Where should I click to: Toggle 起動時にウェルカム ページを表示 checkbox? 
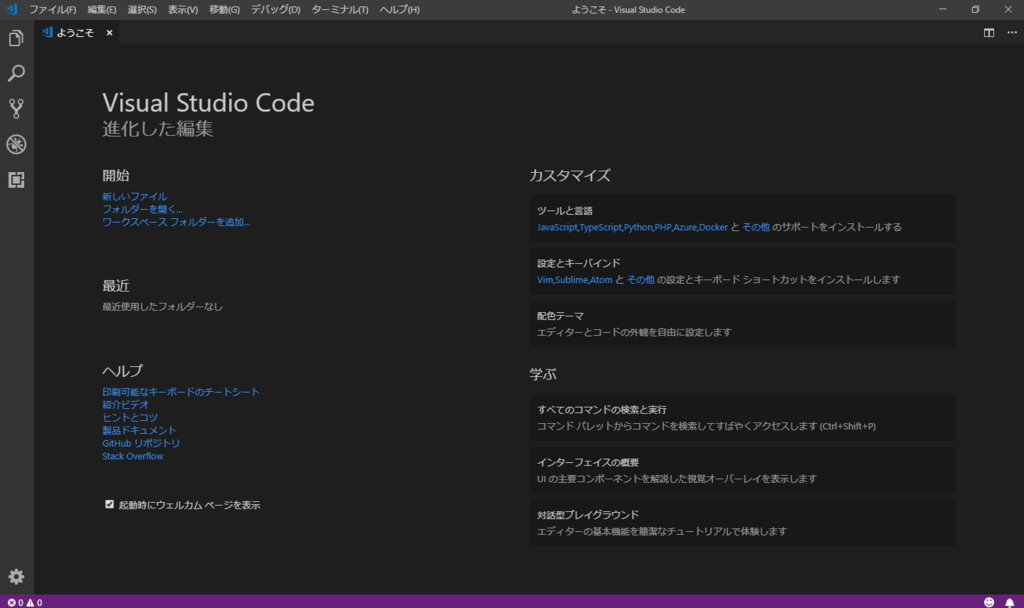pyautogui.click(x=109, y=504)
